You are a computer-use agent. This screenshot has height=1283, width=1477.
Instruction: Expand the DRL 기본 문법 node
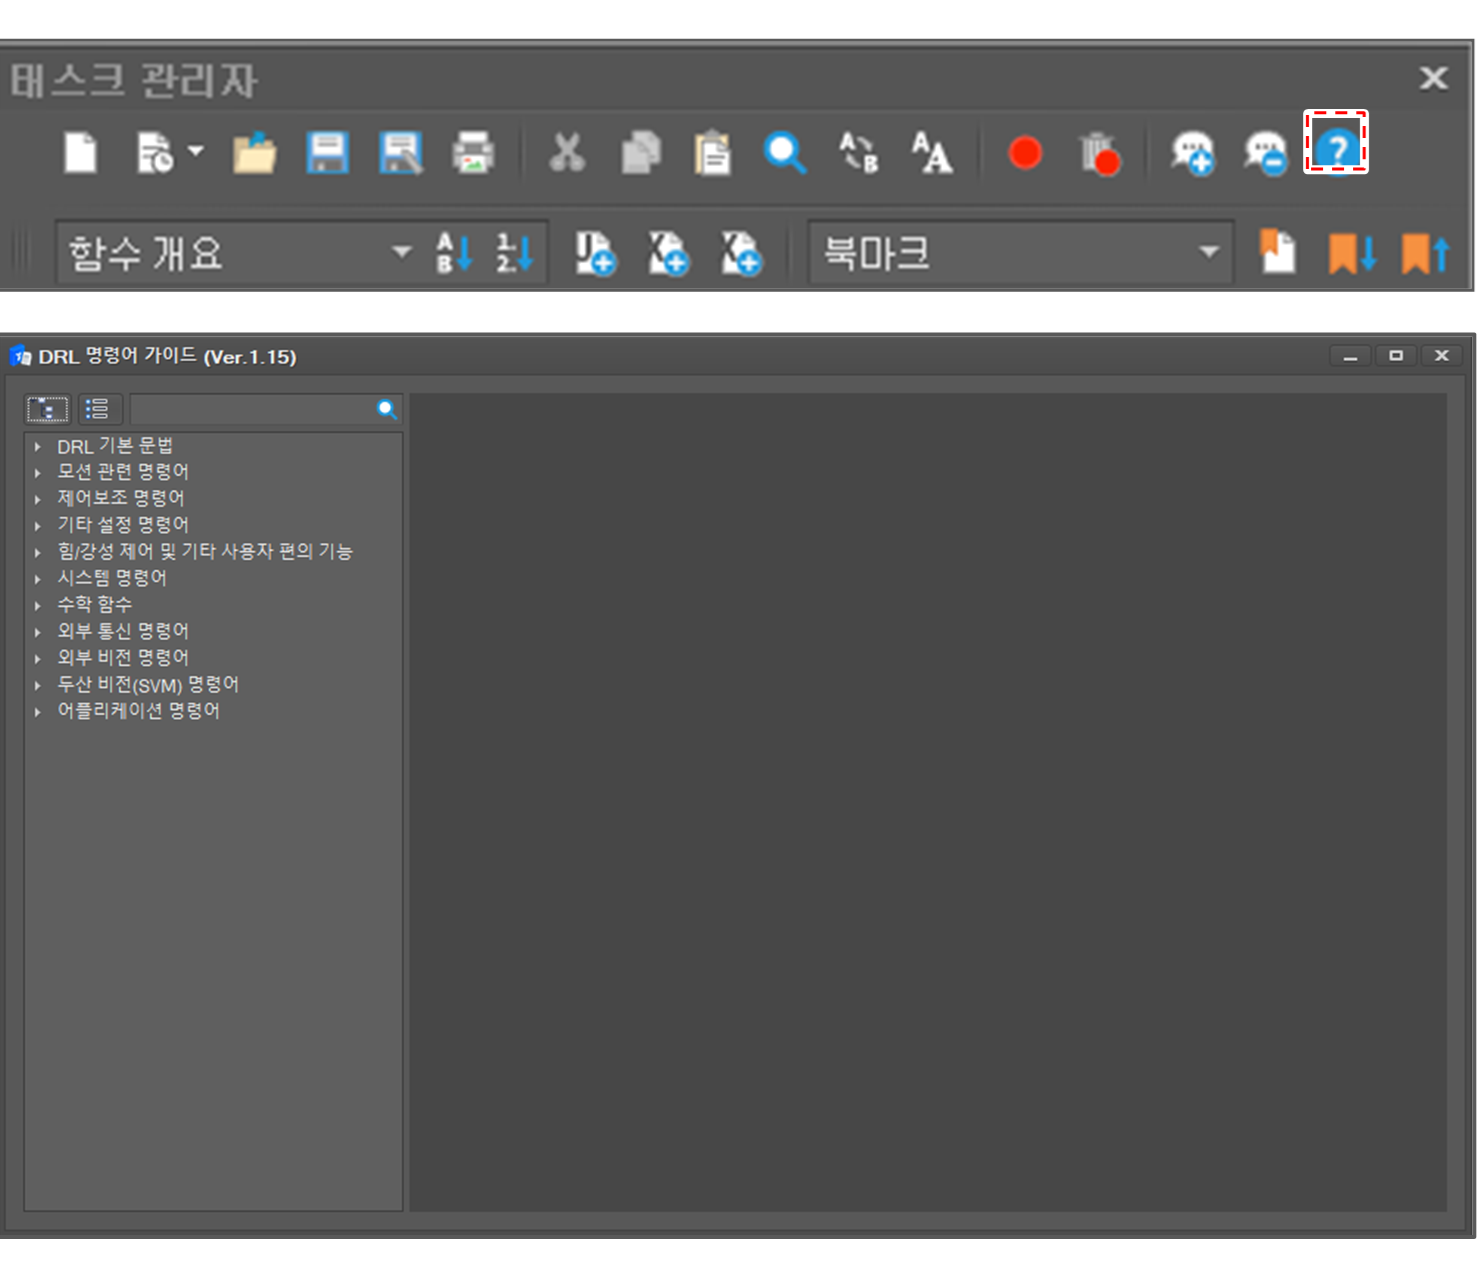pyautogui.click(x=38, y=446)
